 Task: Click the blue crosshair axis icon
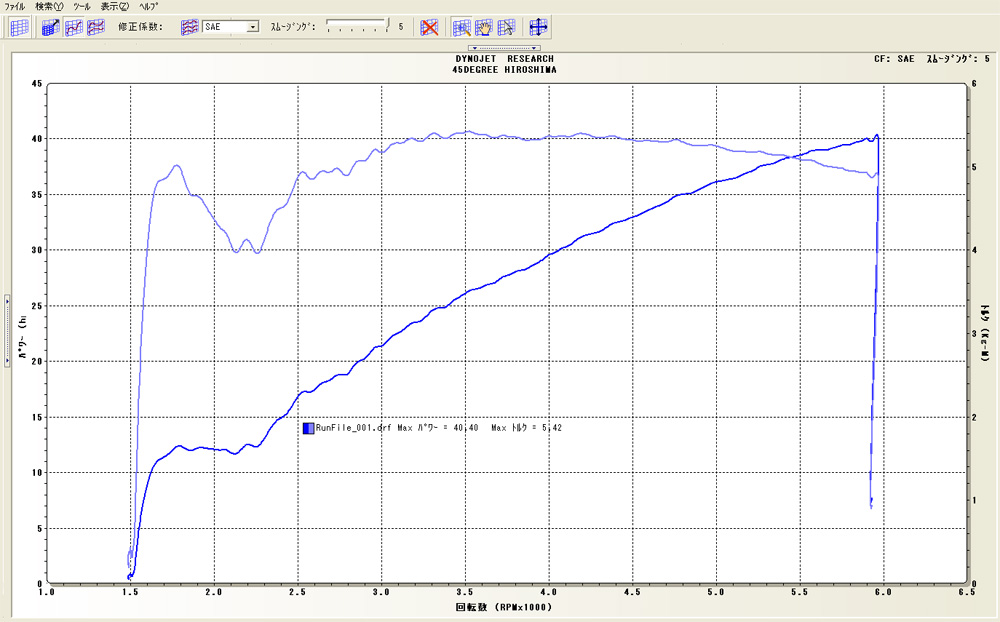538,27
